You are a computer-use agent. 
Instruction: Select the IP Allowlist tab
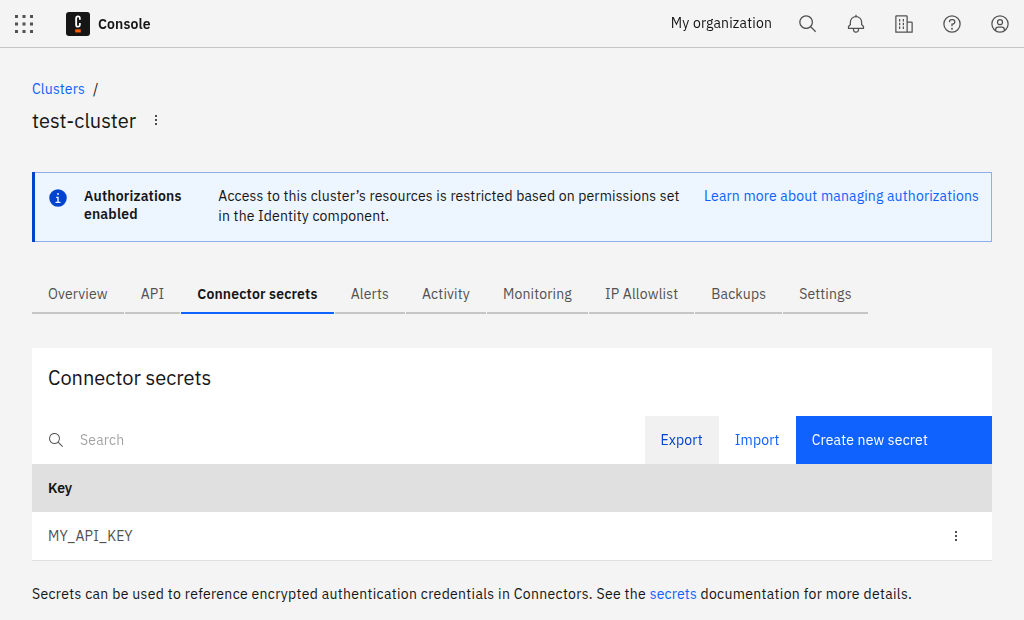(641, 294)
